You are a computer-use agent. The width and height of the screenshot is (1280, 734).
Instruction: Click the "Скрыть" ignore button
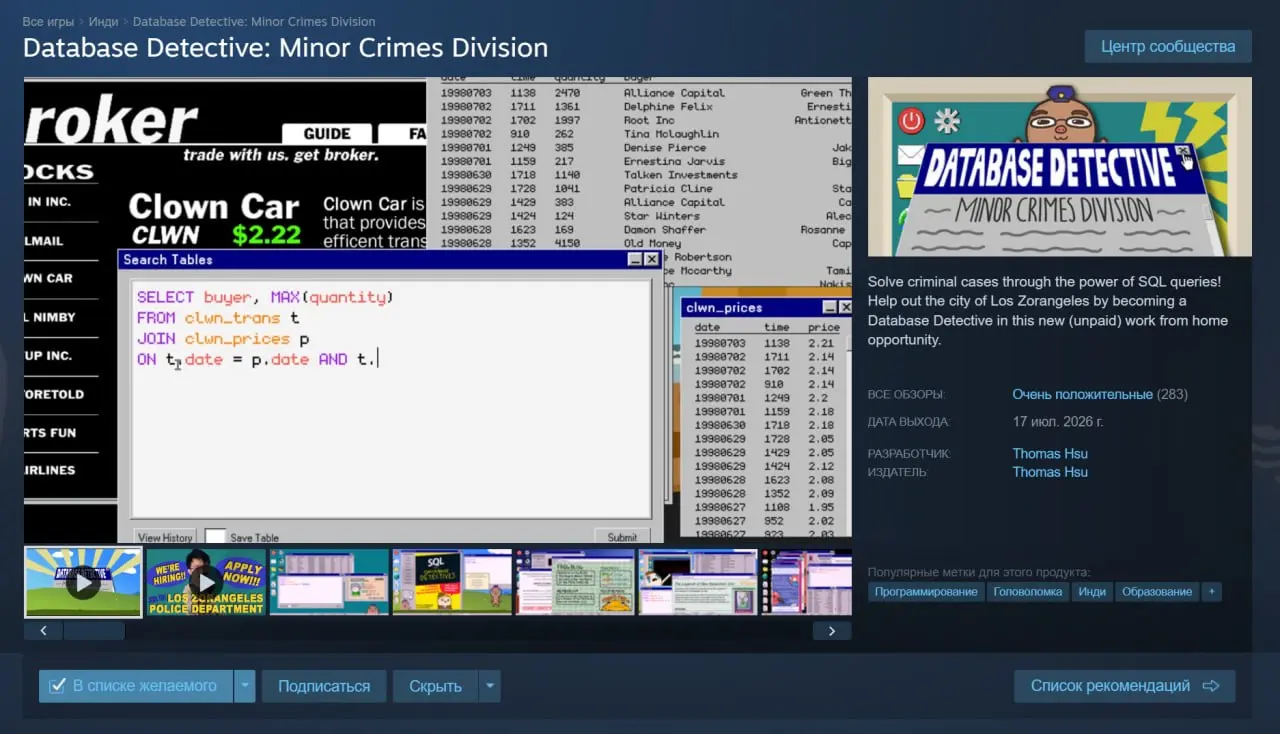pos(435,686)
